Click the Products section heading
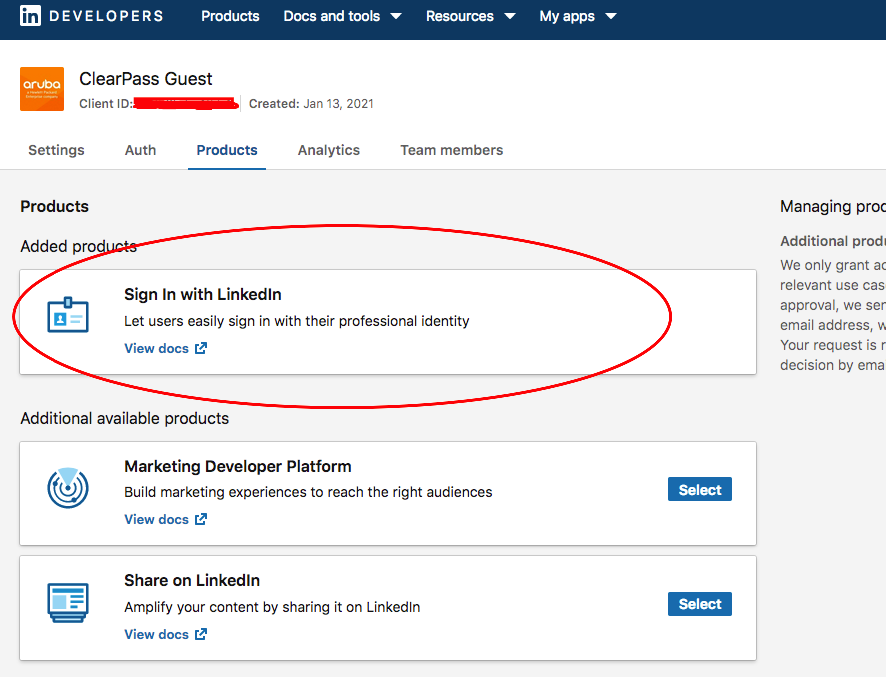 55,206
